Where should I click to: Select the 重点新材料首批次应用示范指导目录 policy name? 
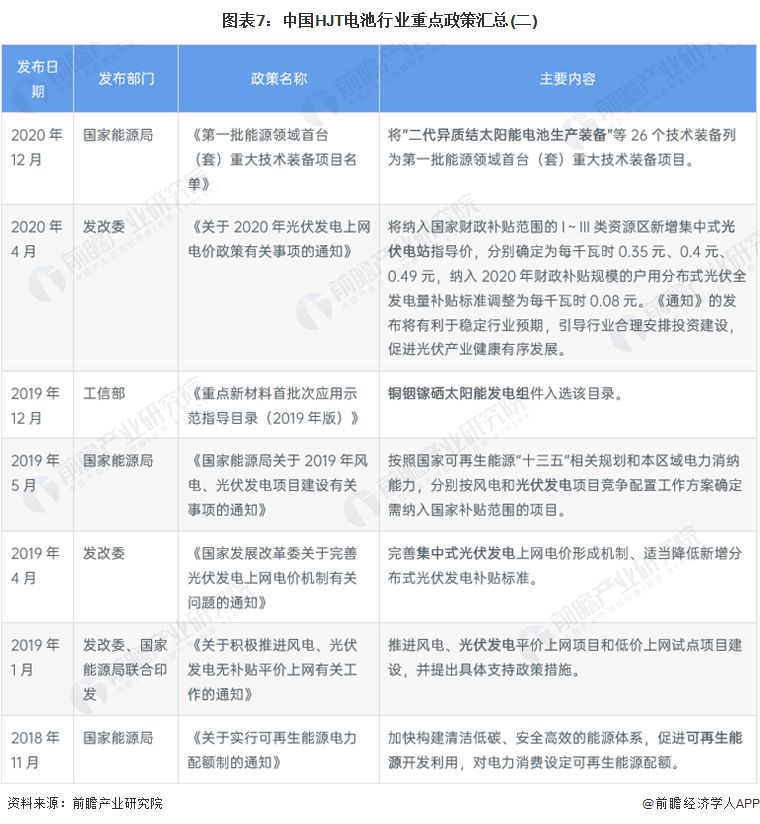pos(273,406)
